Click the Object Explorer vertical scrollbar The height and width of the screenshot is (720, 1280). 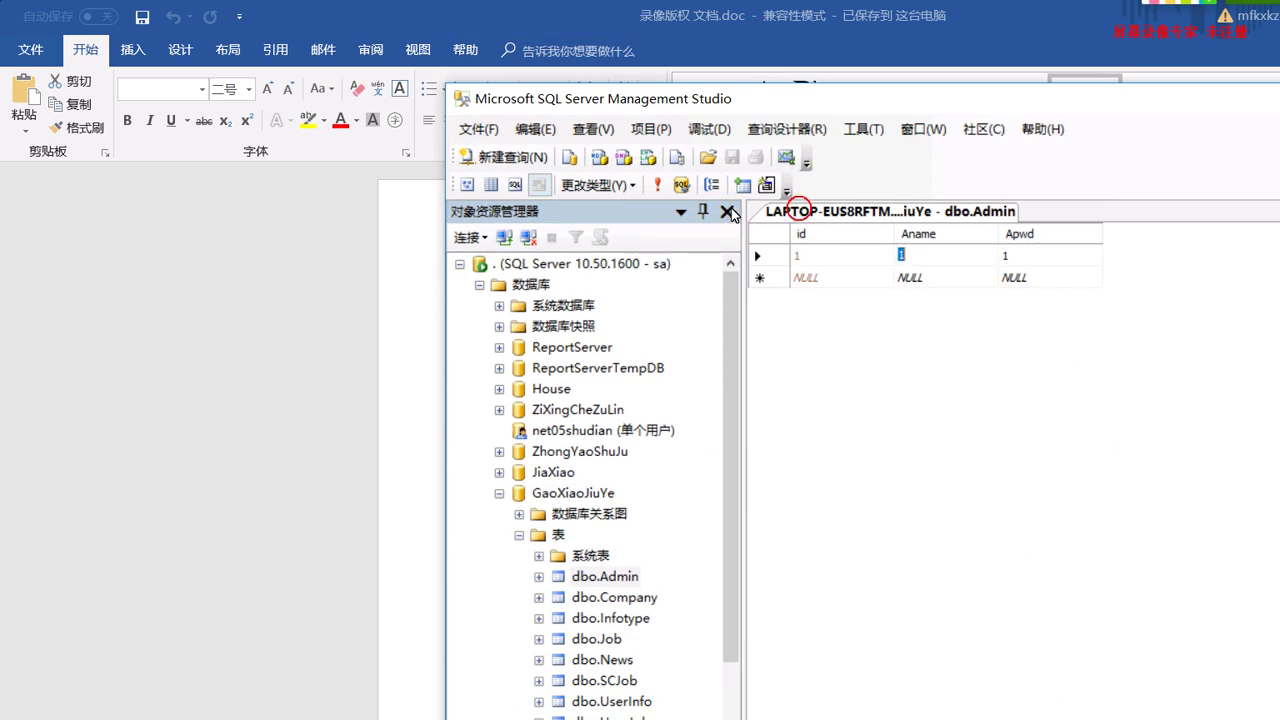(x=731, y=468)
